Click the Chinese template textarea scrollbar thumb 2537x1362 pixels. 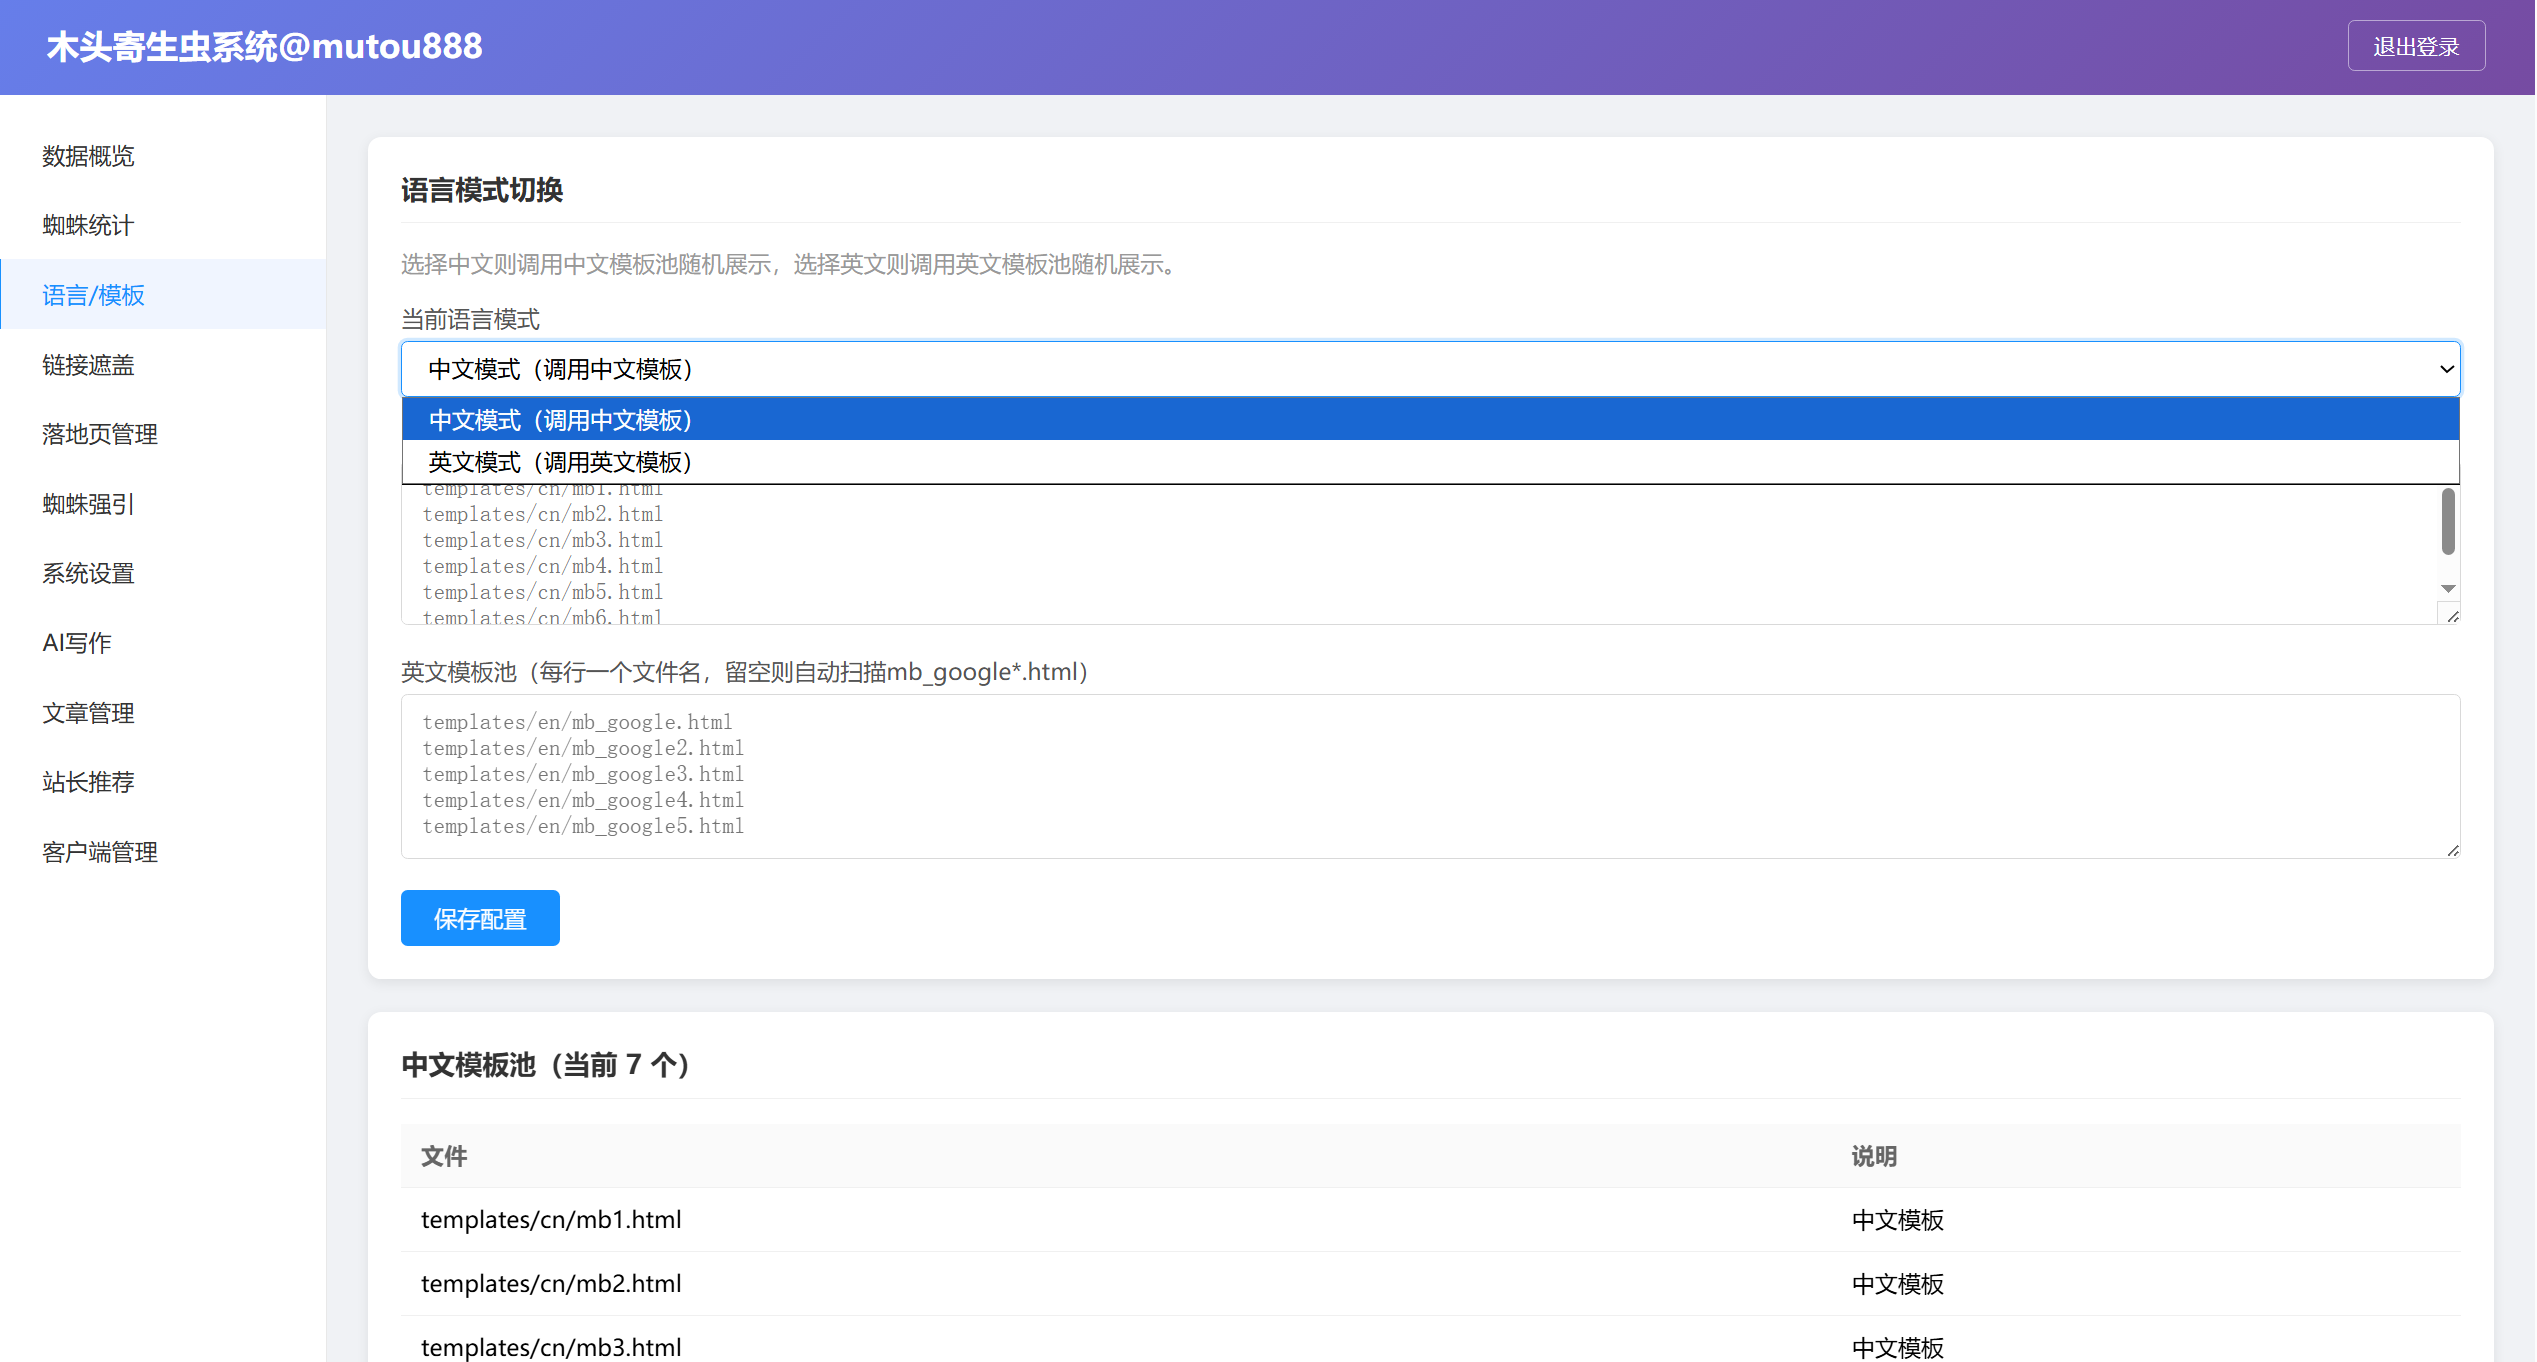point(2448,521)
